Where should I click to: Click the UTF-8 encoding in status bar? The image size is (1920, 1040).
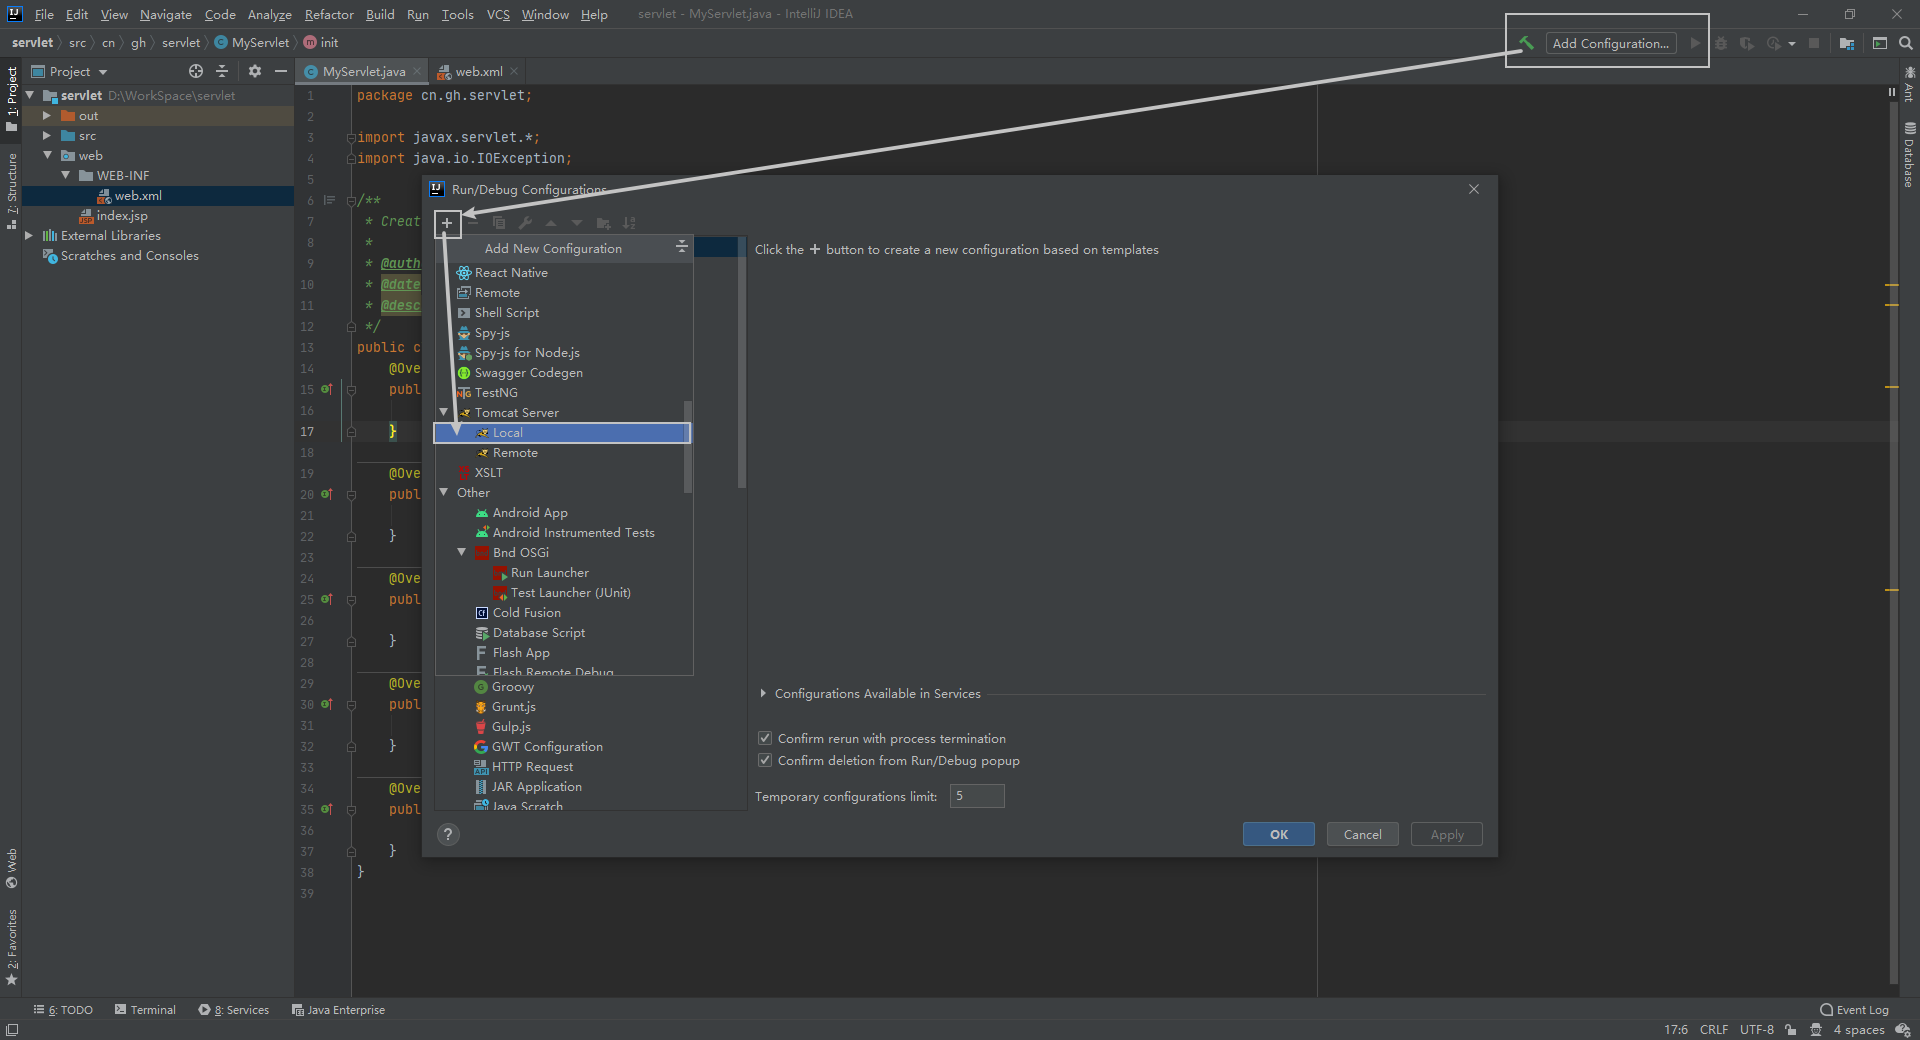[x=1756, y=1029]
